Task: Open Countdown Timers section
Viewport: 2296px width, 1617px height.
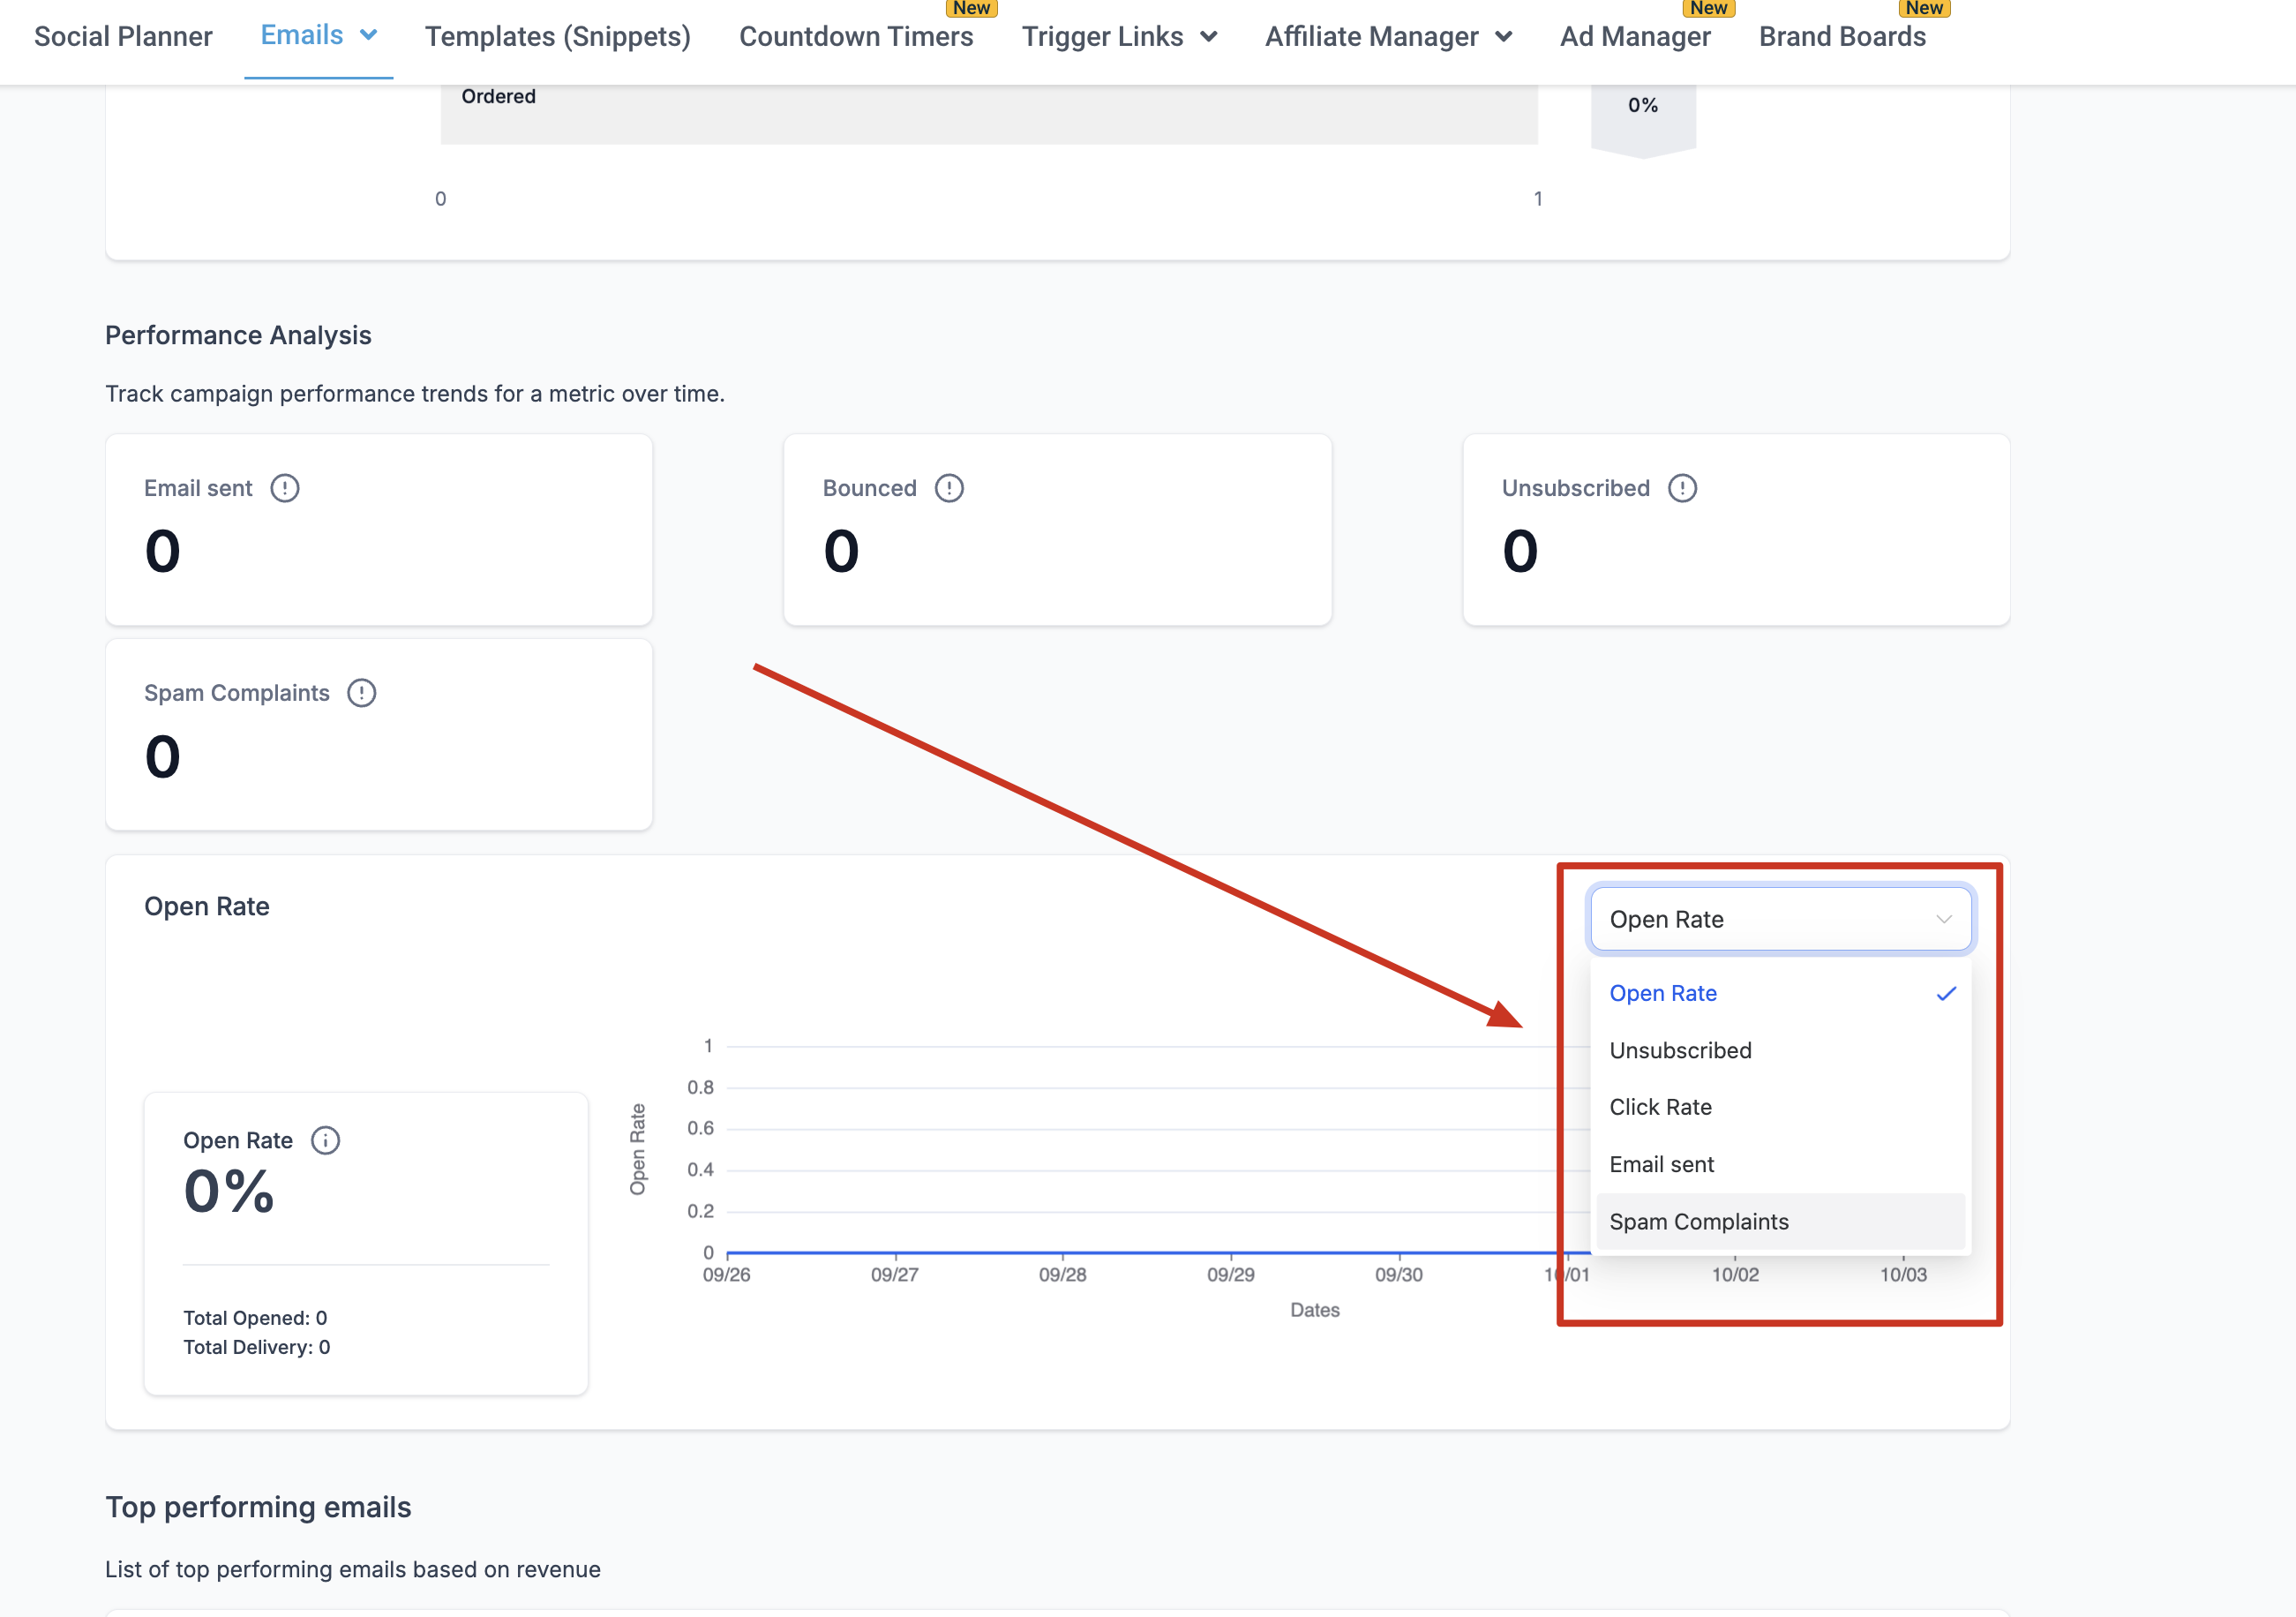Action: click(x=855, y=37)
